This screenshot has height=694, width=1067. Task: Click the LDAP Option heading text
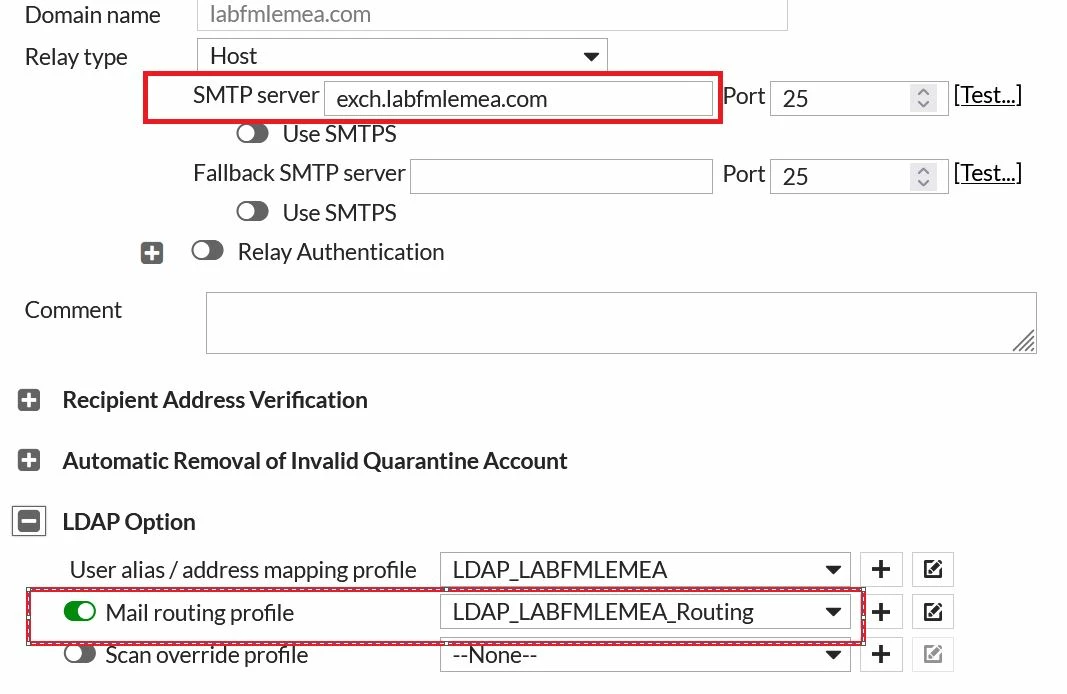tap(129, 522)
